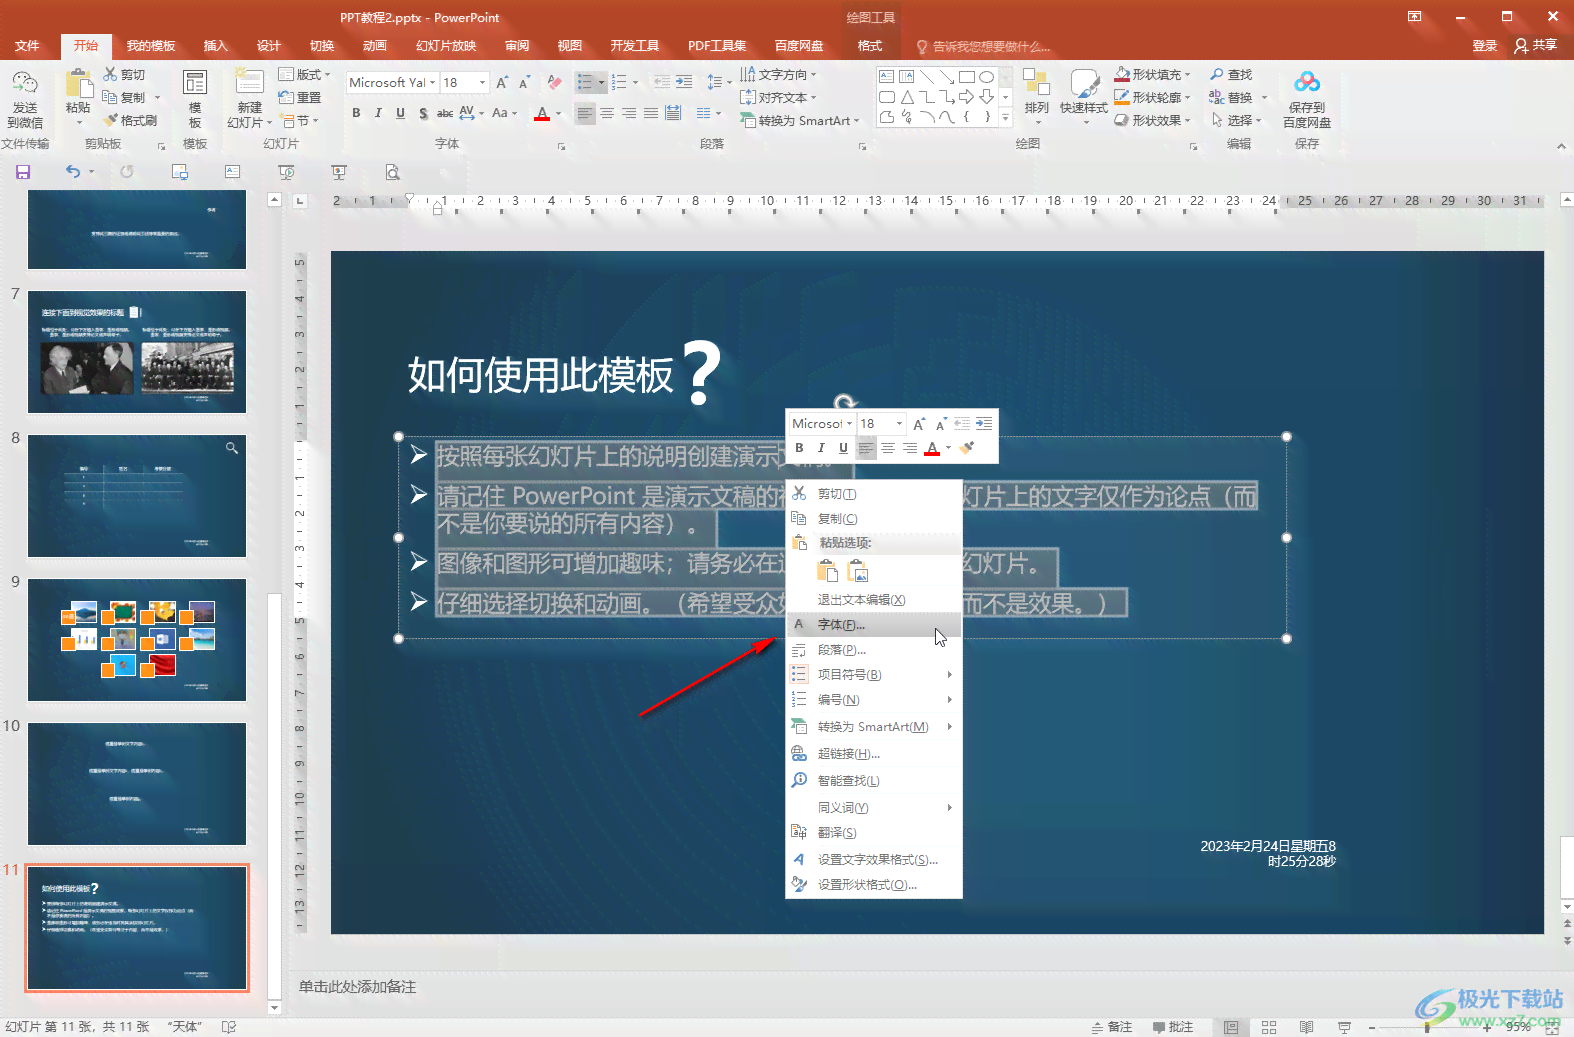Open the 插入 (Insert) ribbon tab
This screenshot has height=1037, width=1574.
pos(216,46)
